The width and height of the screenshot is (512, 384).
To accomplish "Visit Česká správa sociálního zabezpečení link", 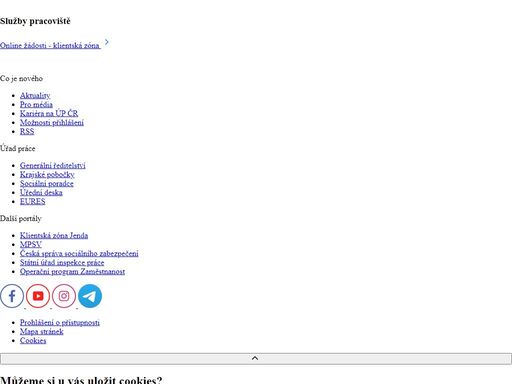I will [x=79, y=254].
